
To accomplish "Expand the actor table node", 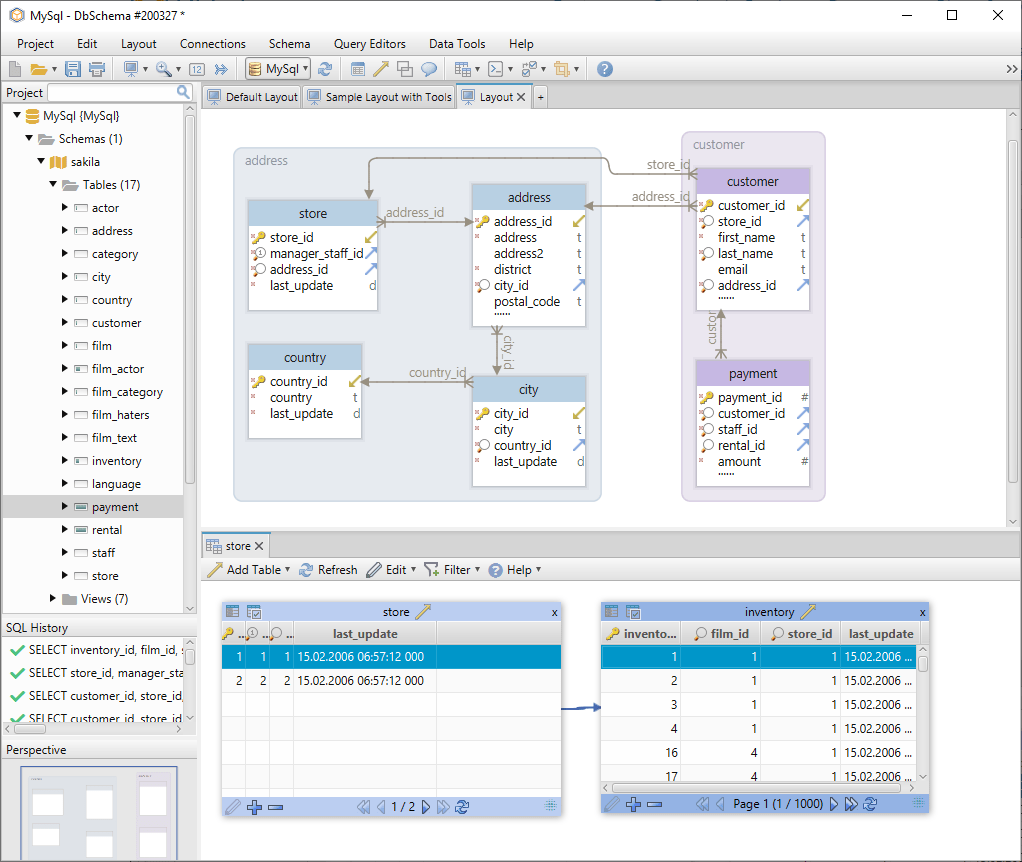I will [x=65, y=207].
